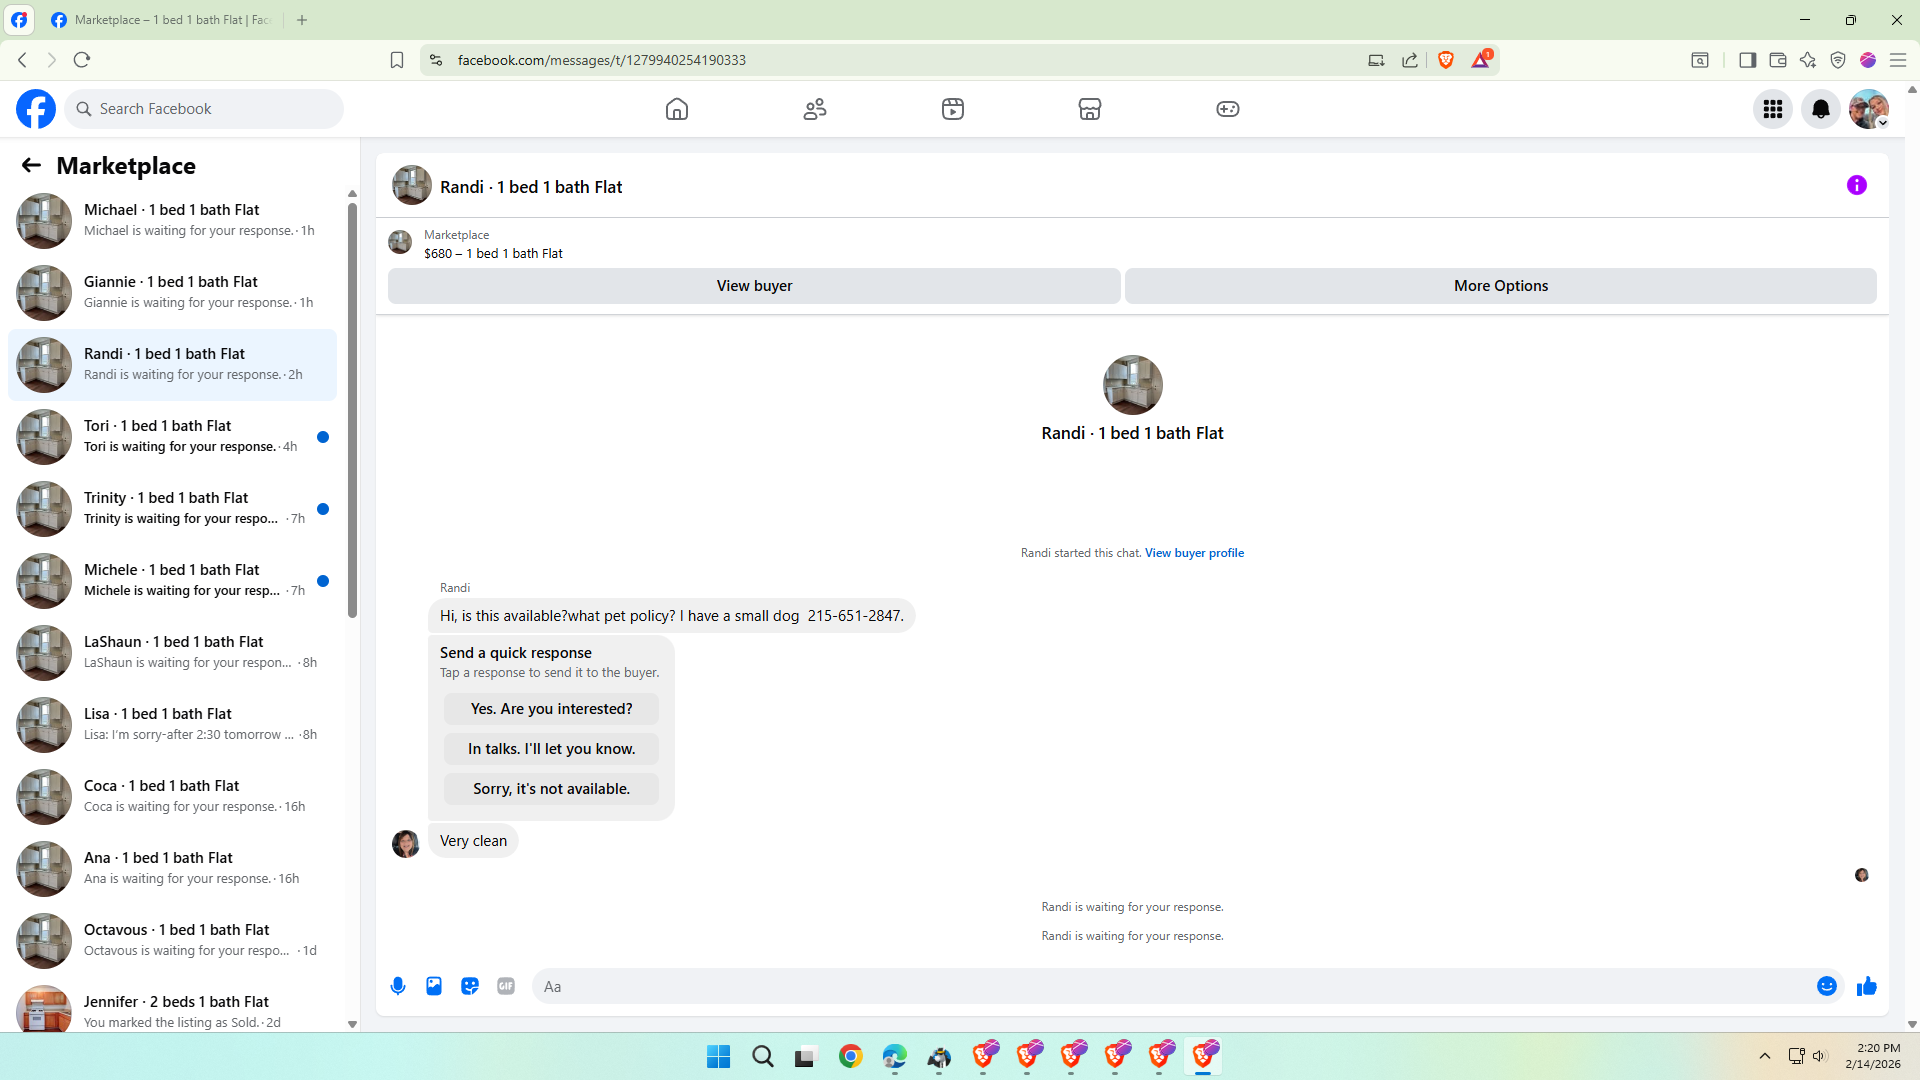Open Marketplace tab in top navigation
Screen dimensions: 1920x1080
[x=1089, y=109]
